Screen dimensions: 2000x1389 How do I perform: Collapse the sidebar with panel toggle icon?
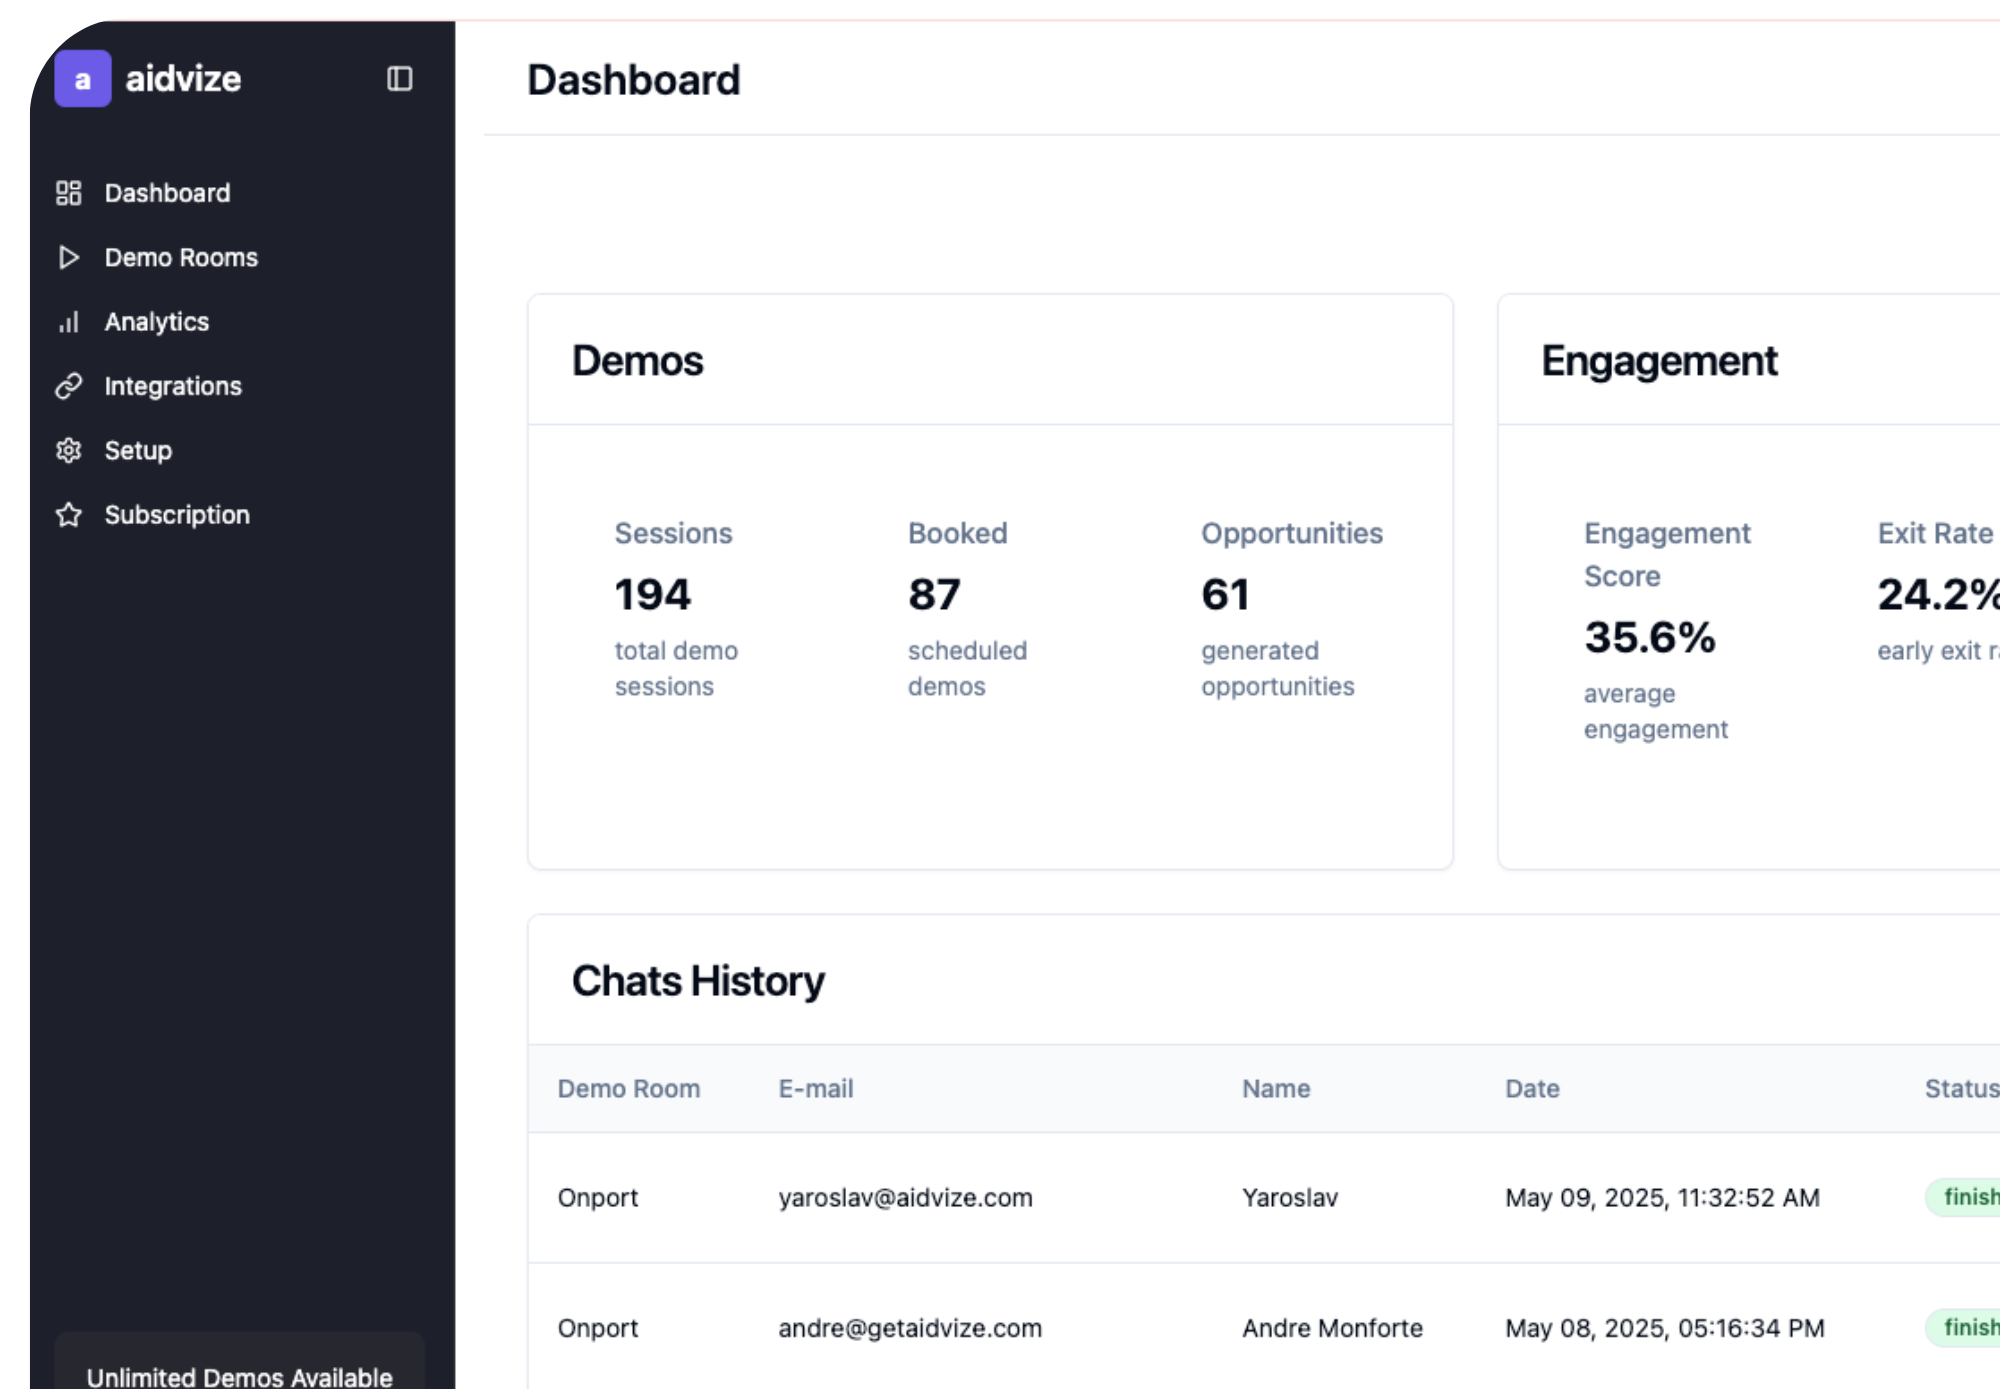399,79
